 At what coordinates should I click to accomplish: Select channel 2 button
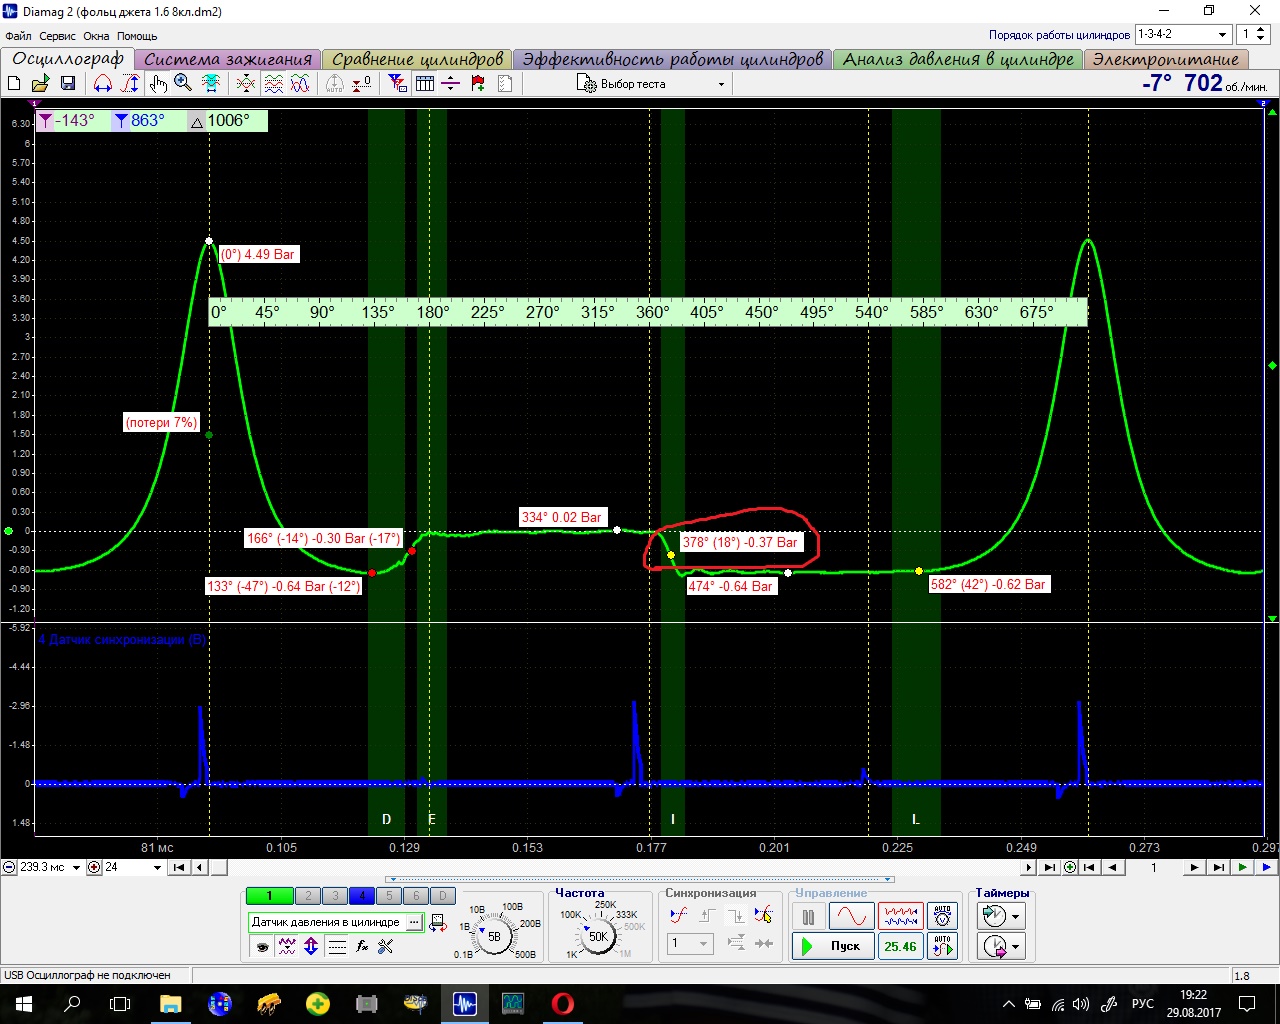(308, 896)
